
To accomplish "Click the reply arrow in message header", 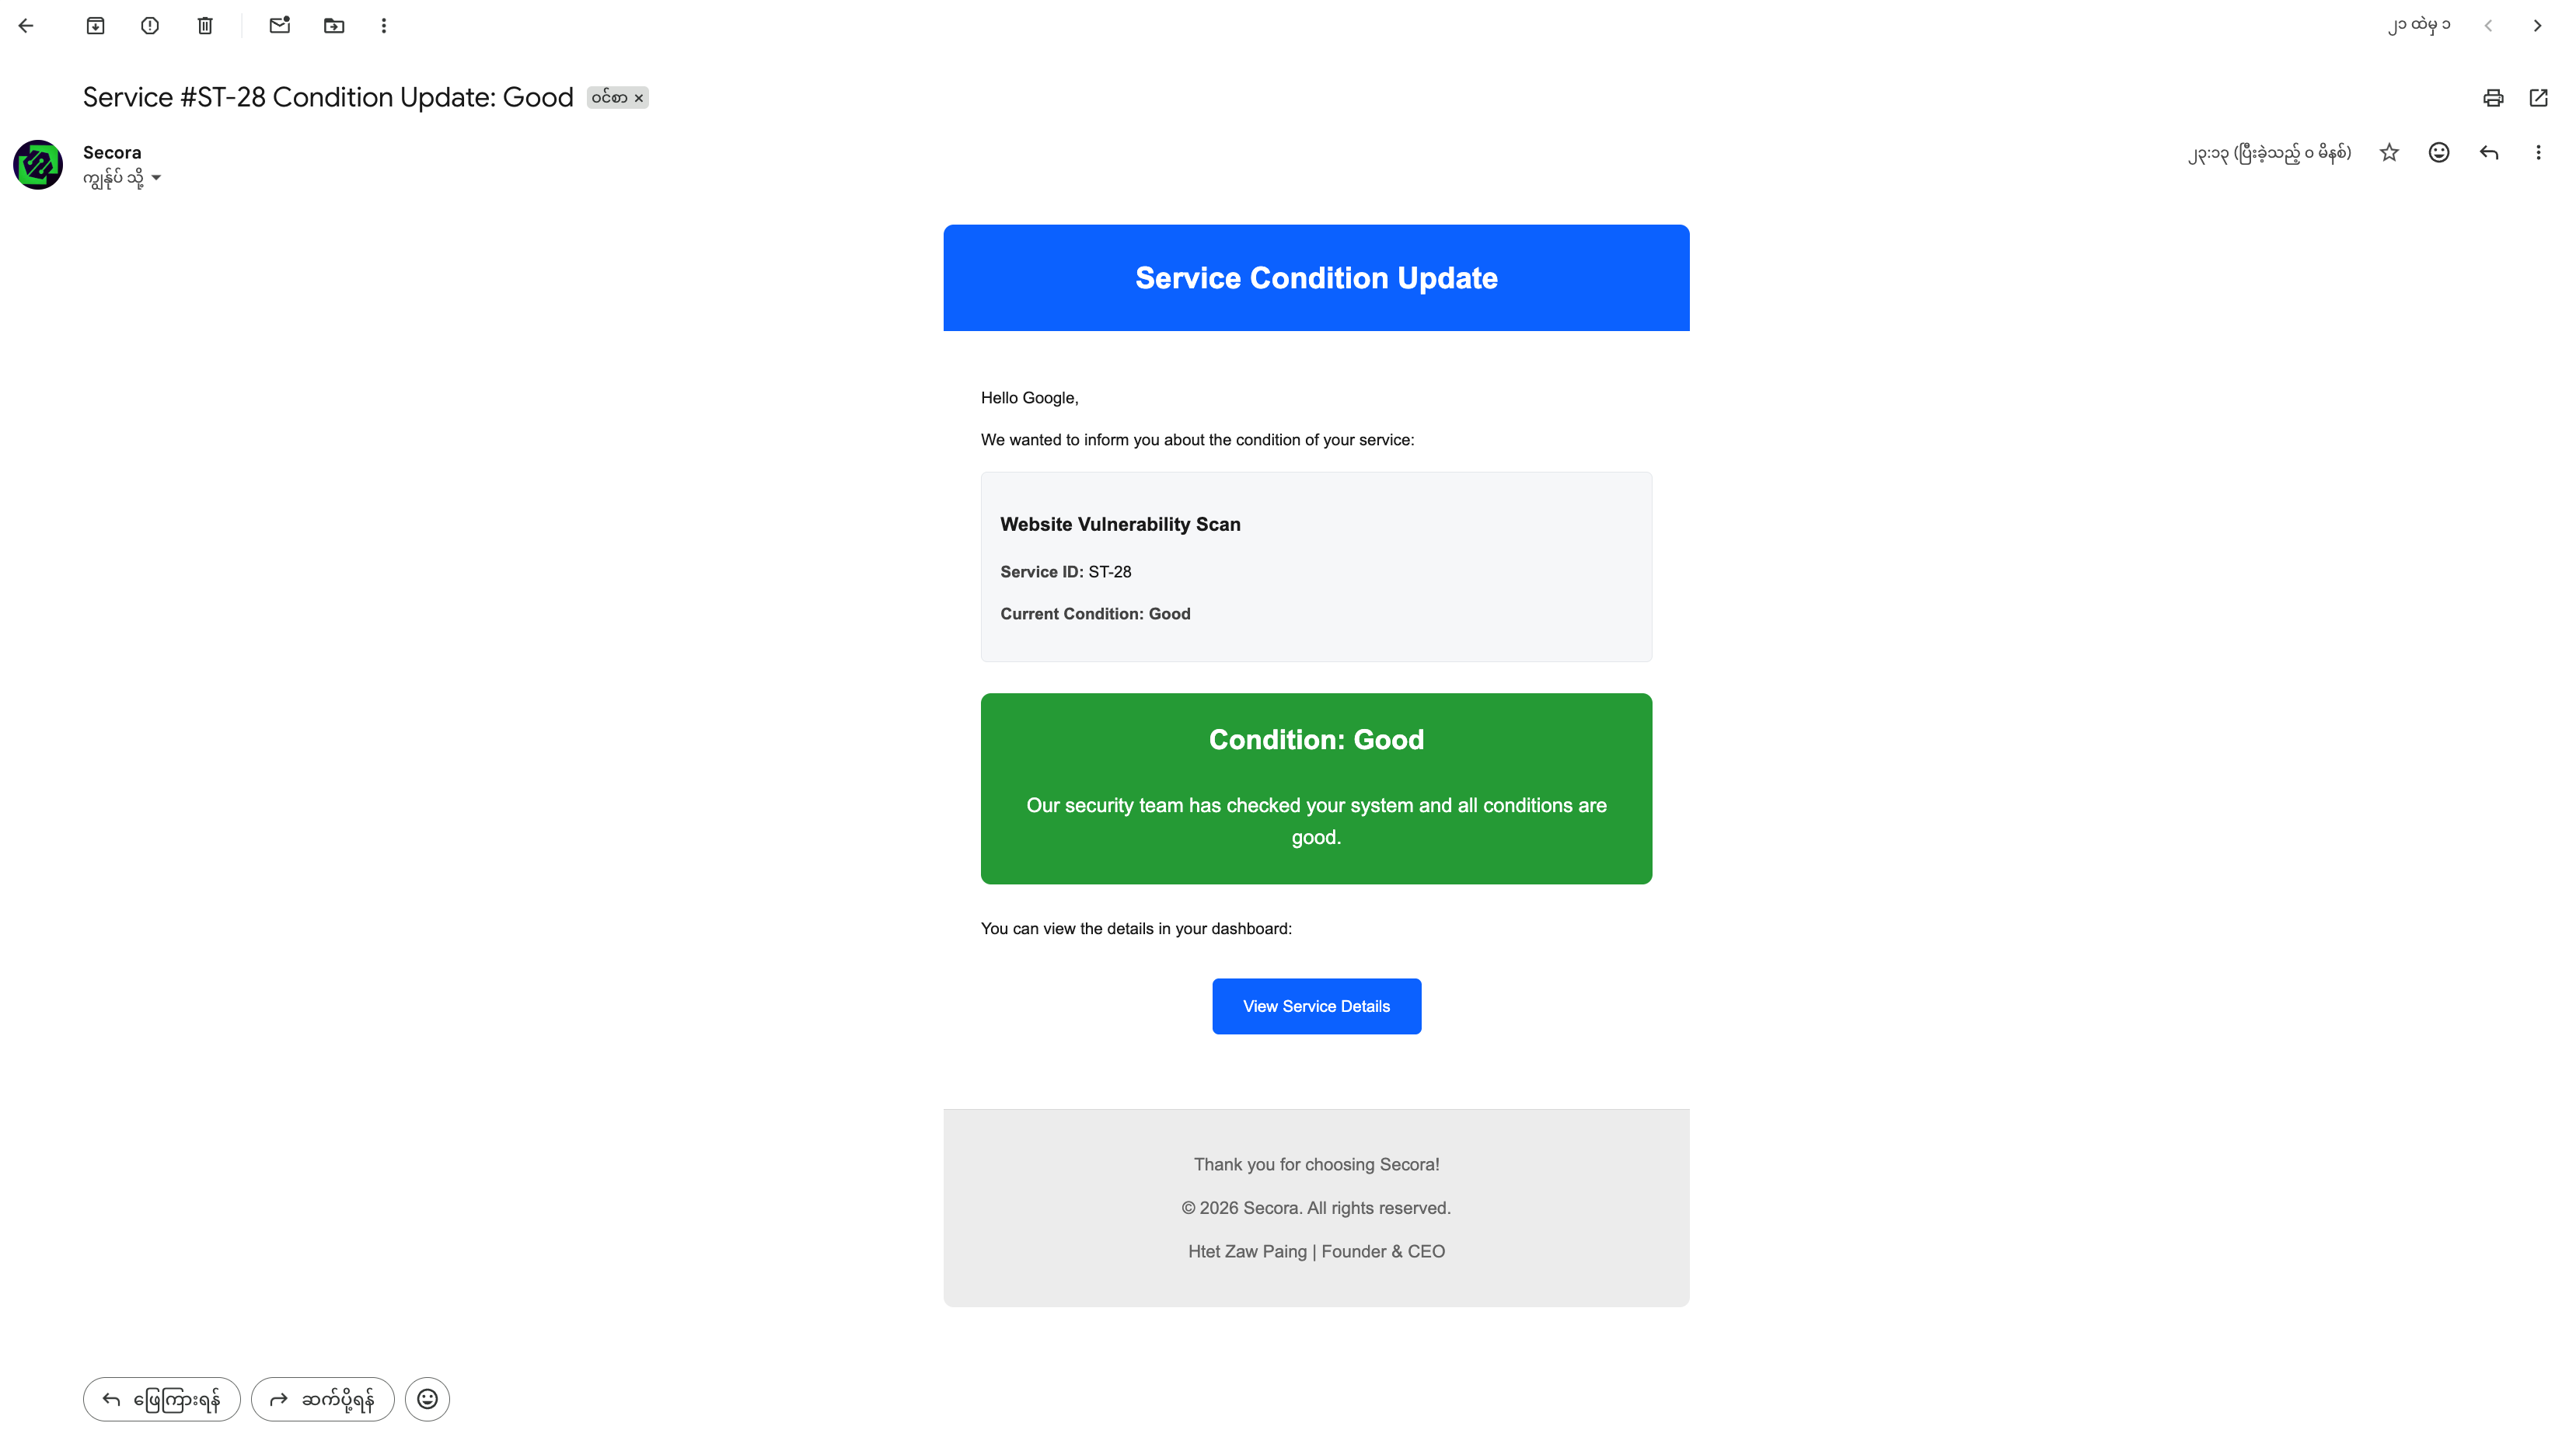I will (x=2489, y=152).
